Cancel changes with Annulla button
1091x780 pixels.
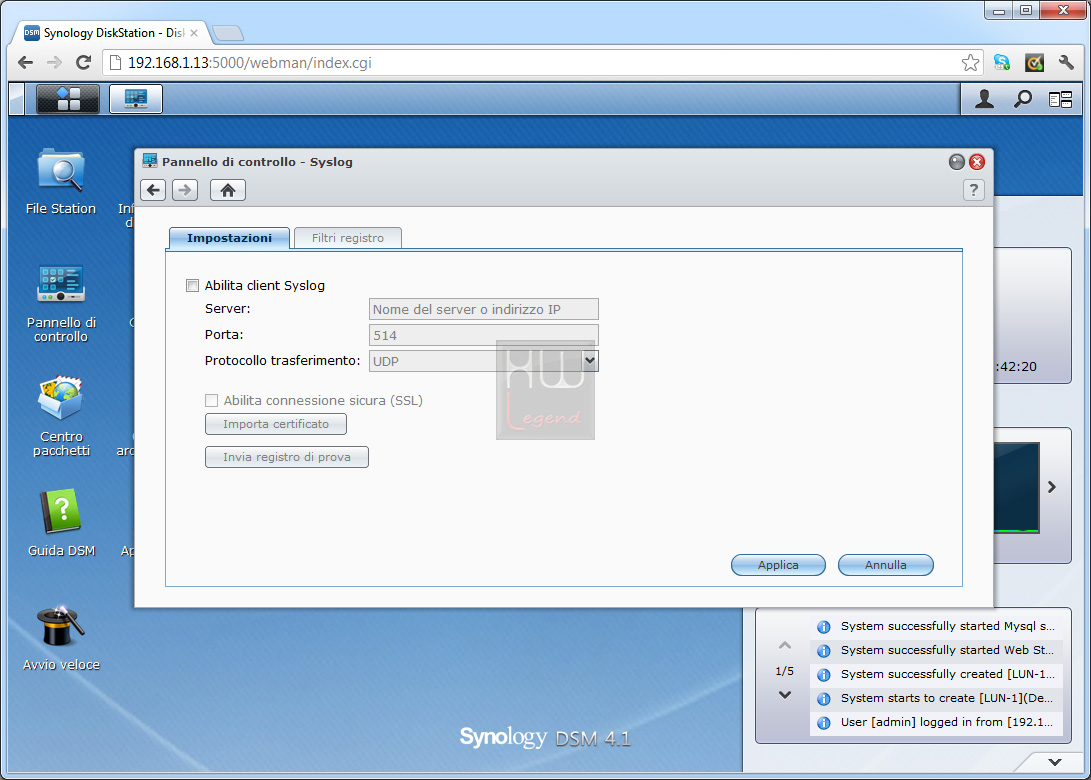point(885,565)
